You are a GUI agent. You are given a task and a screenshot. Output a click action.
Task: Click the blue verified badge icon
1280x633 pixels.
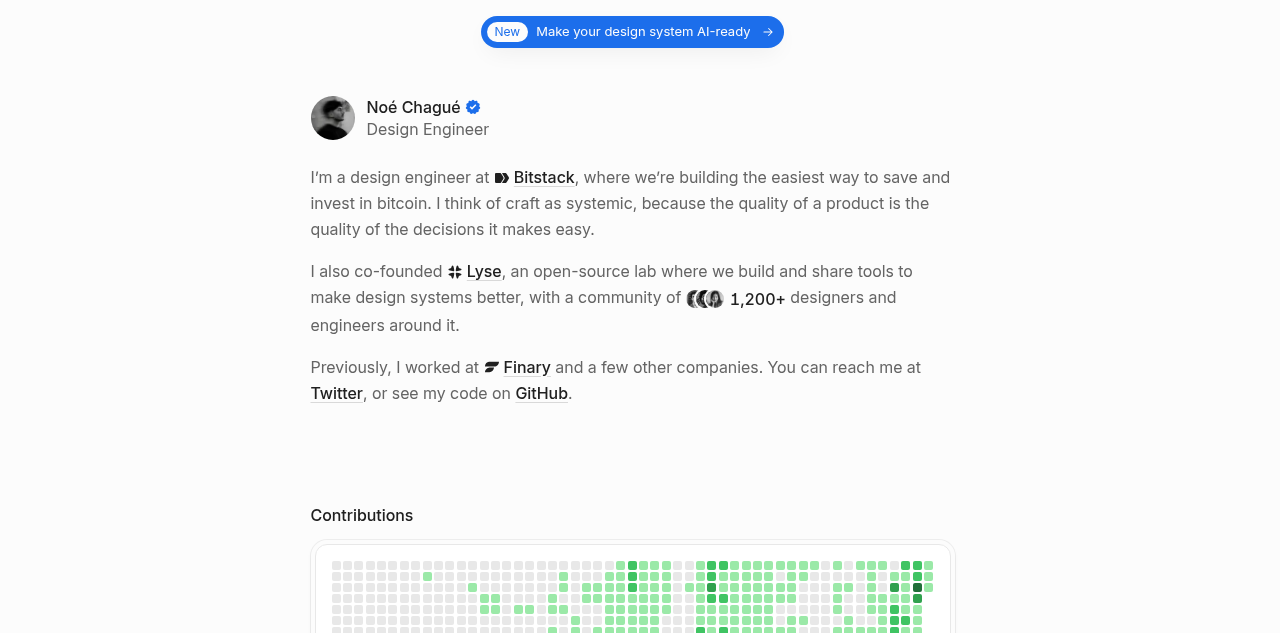coord(473,107)
